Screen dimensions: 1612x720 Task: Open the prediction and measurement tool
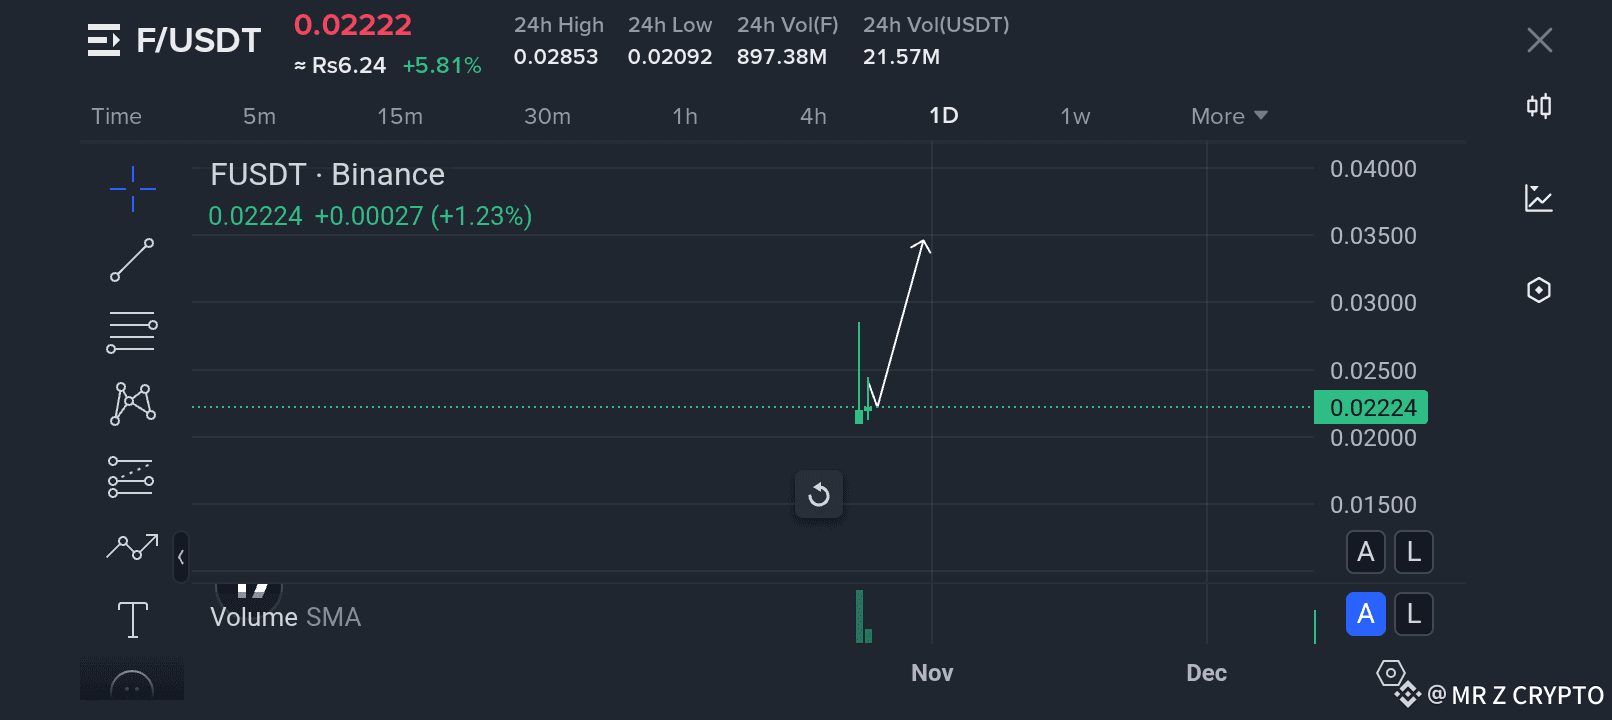132,477
